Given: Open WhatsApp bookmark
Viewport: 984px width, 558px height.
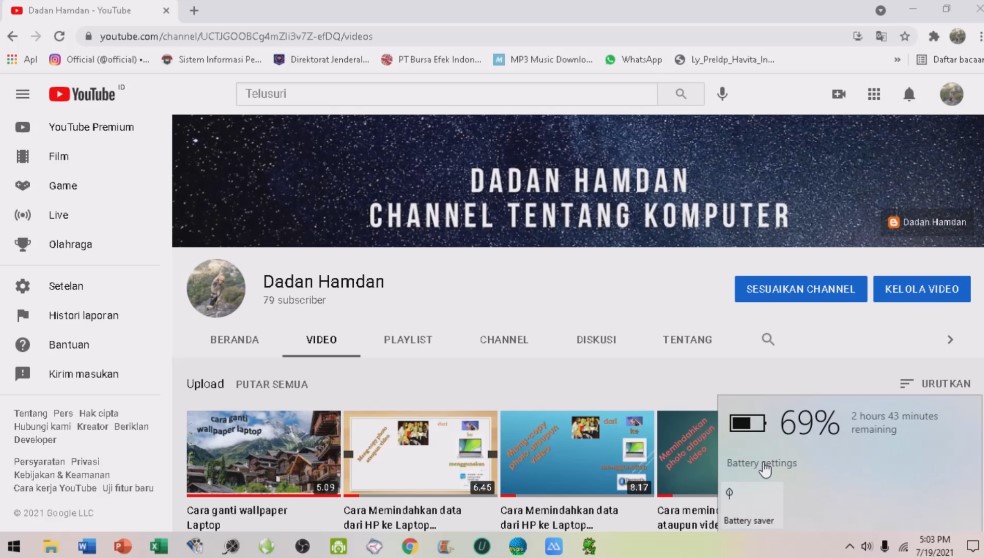Looking at the screenshot, I should [633, 60].
